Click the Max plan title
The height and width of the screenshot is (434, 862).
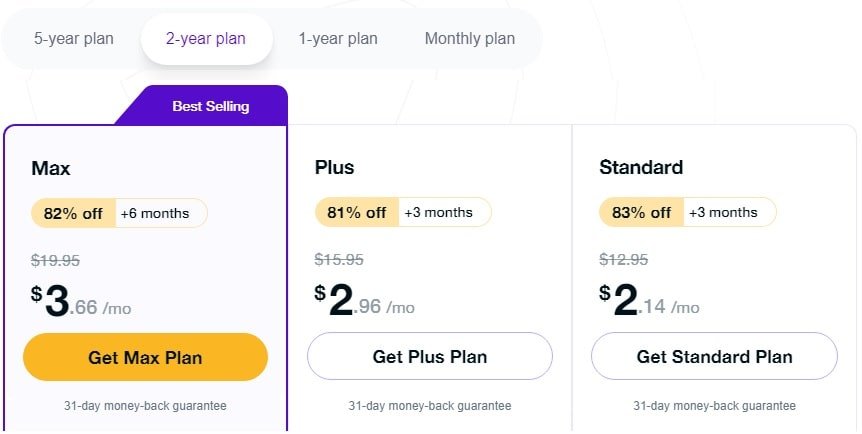pyautogui.click(x=51, y=167)
